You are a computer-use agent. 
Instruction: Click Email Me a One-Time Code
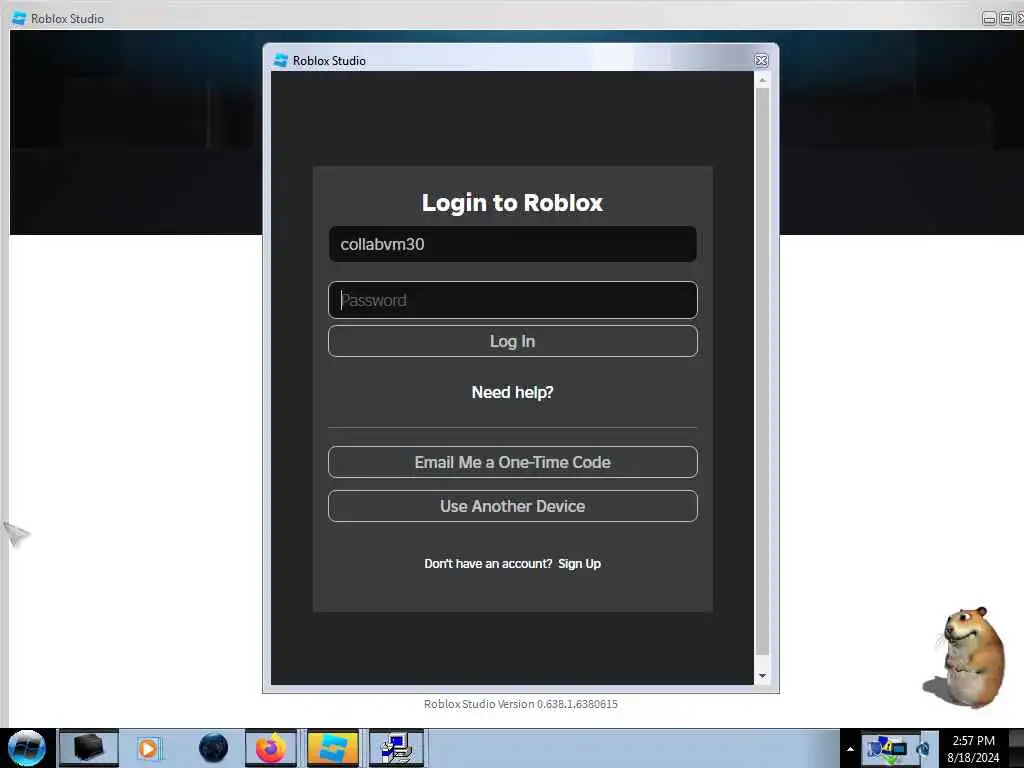tap(513, 462)
